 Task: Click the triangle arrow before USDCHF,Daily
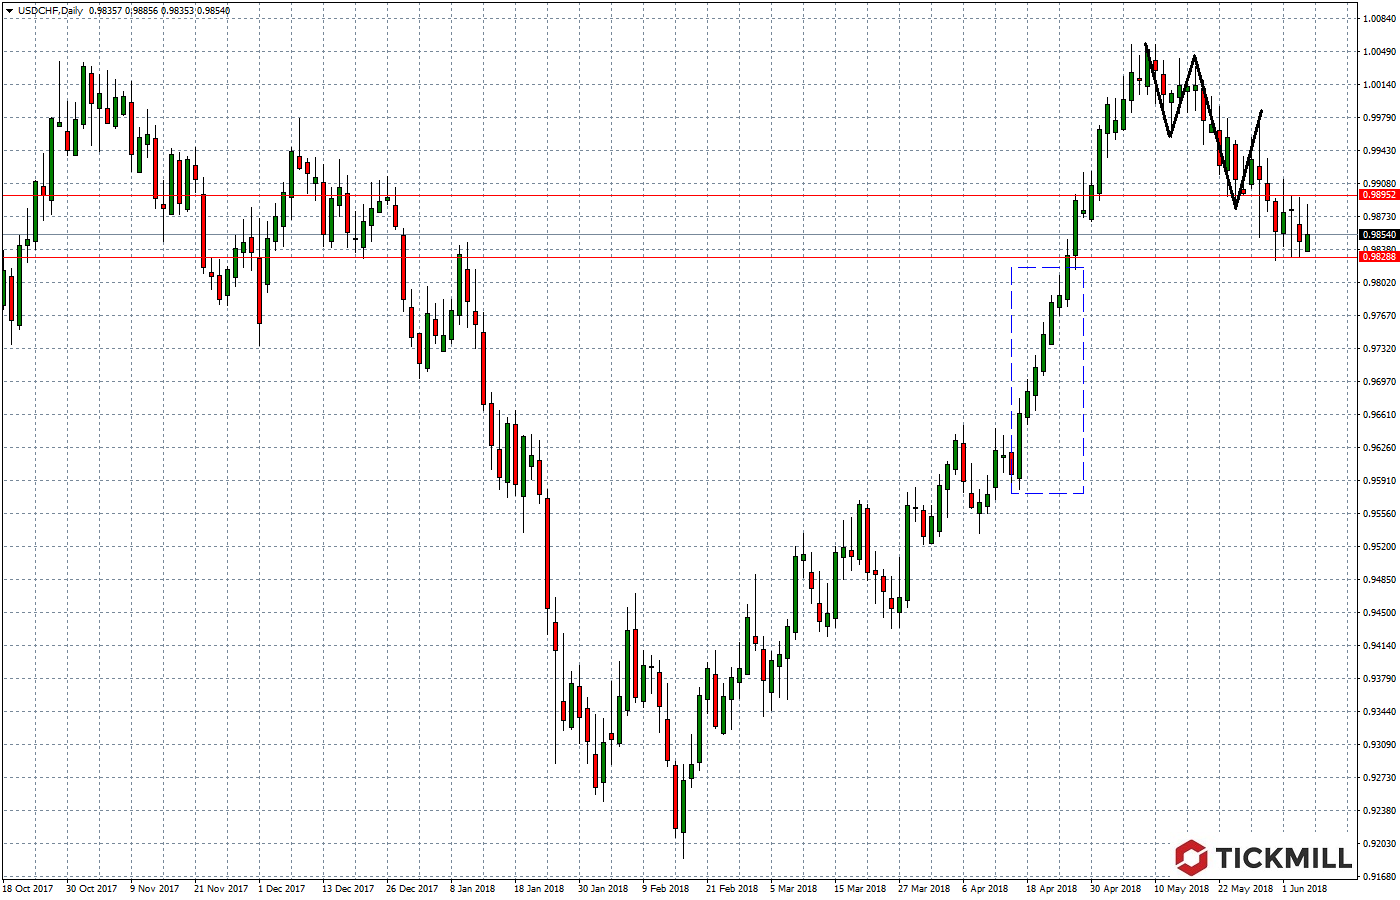[x=8, y=10]
